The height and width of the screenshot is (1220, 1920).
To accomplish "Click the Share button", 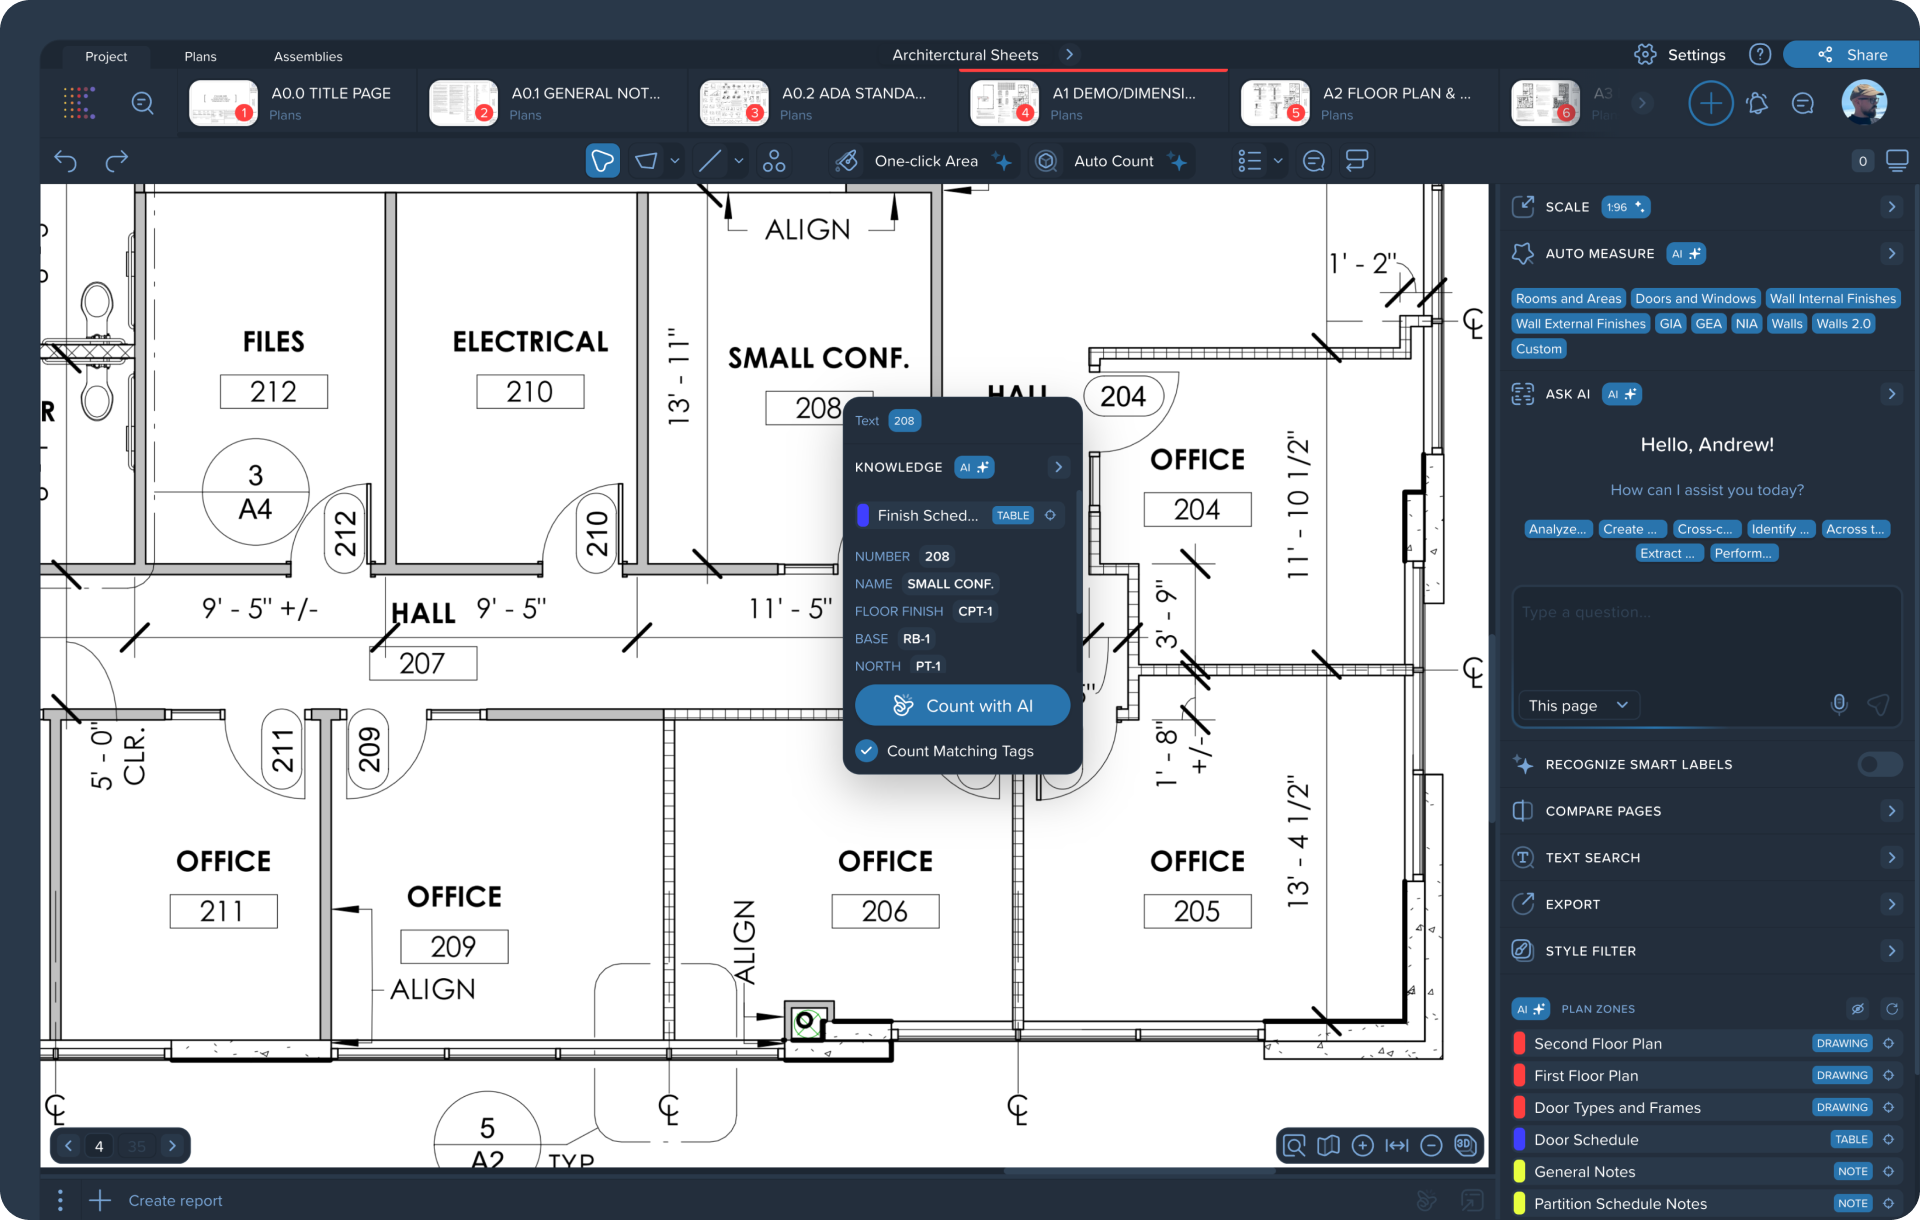I will [x=1853, y=55].
